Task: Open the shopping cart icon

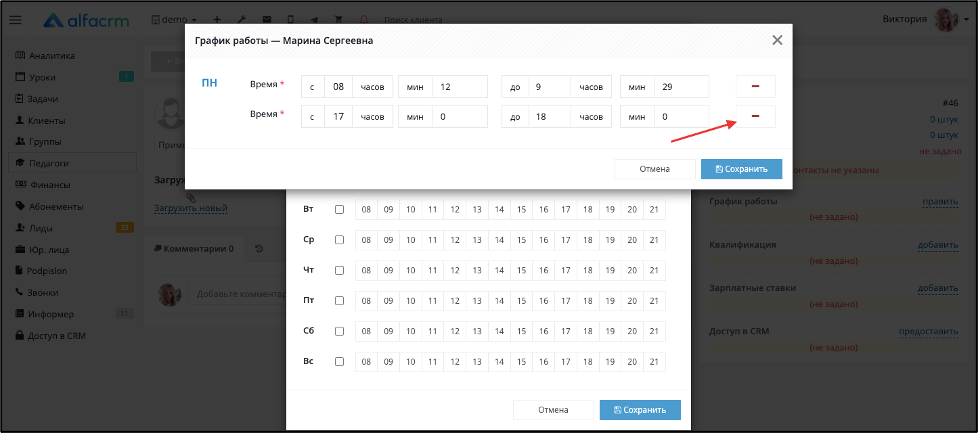Action: (x=339, y=20)
